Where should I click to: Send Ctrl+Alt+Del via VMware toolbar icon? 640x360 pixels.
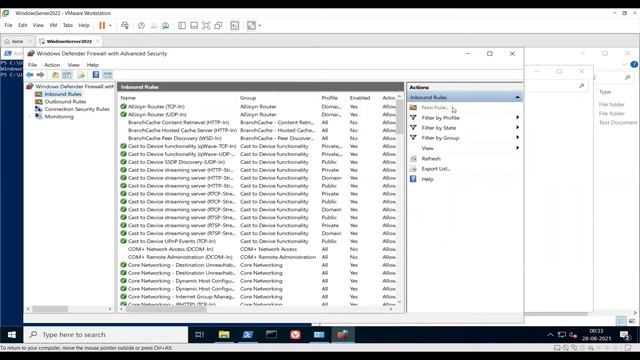pyautogui.click(x=125, y=25)
